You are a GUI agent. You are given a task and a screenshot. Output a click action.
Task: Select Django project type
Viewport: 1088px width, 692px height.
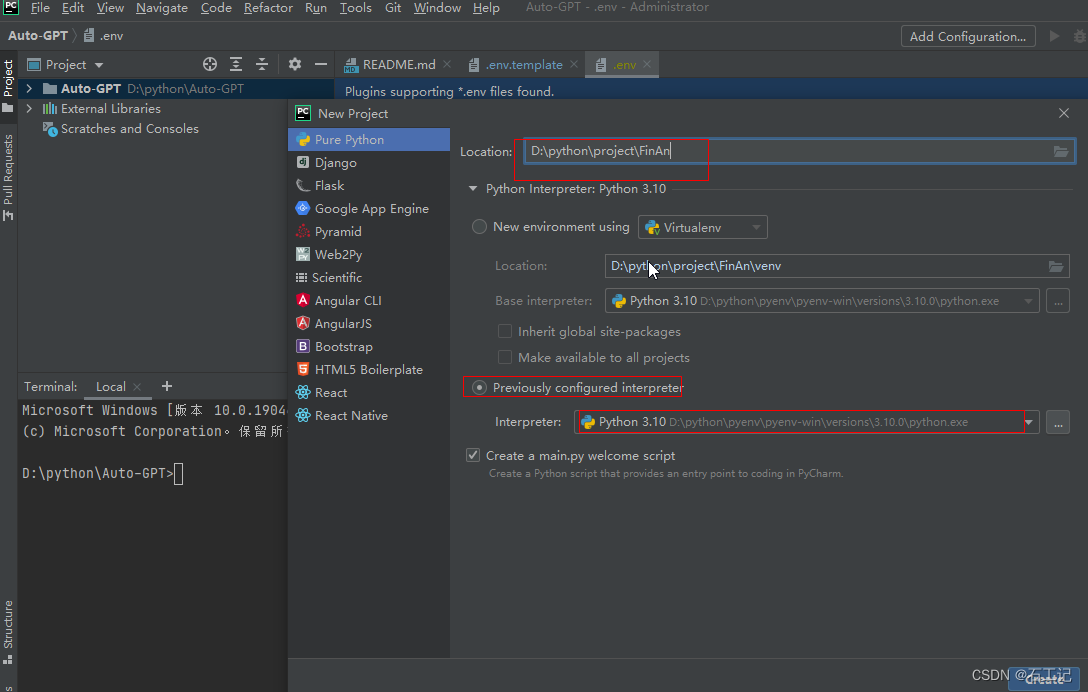369,162
